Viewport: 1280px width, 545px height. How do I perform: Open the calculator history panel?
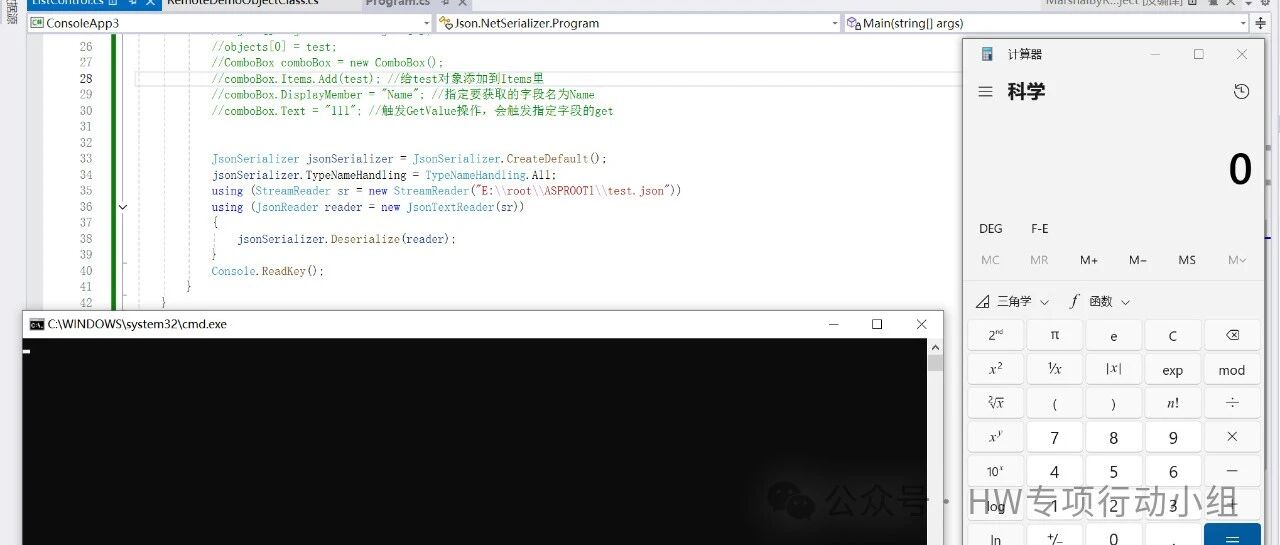click(1241, 91)
